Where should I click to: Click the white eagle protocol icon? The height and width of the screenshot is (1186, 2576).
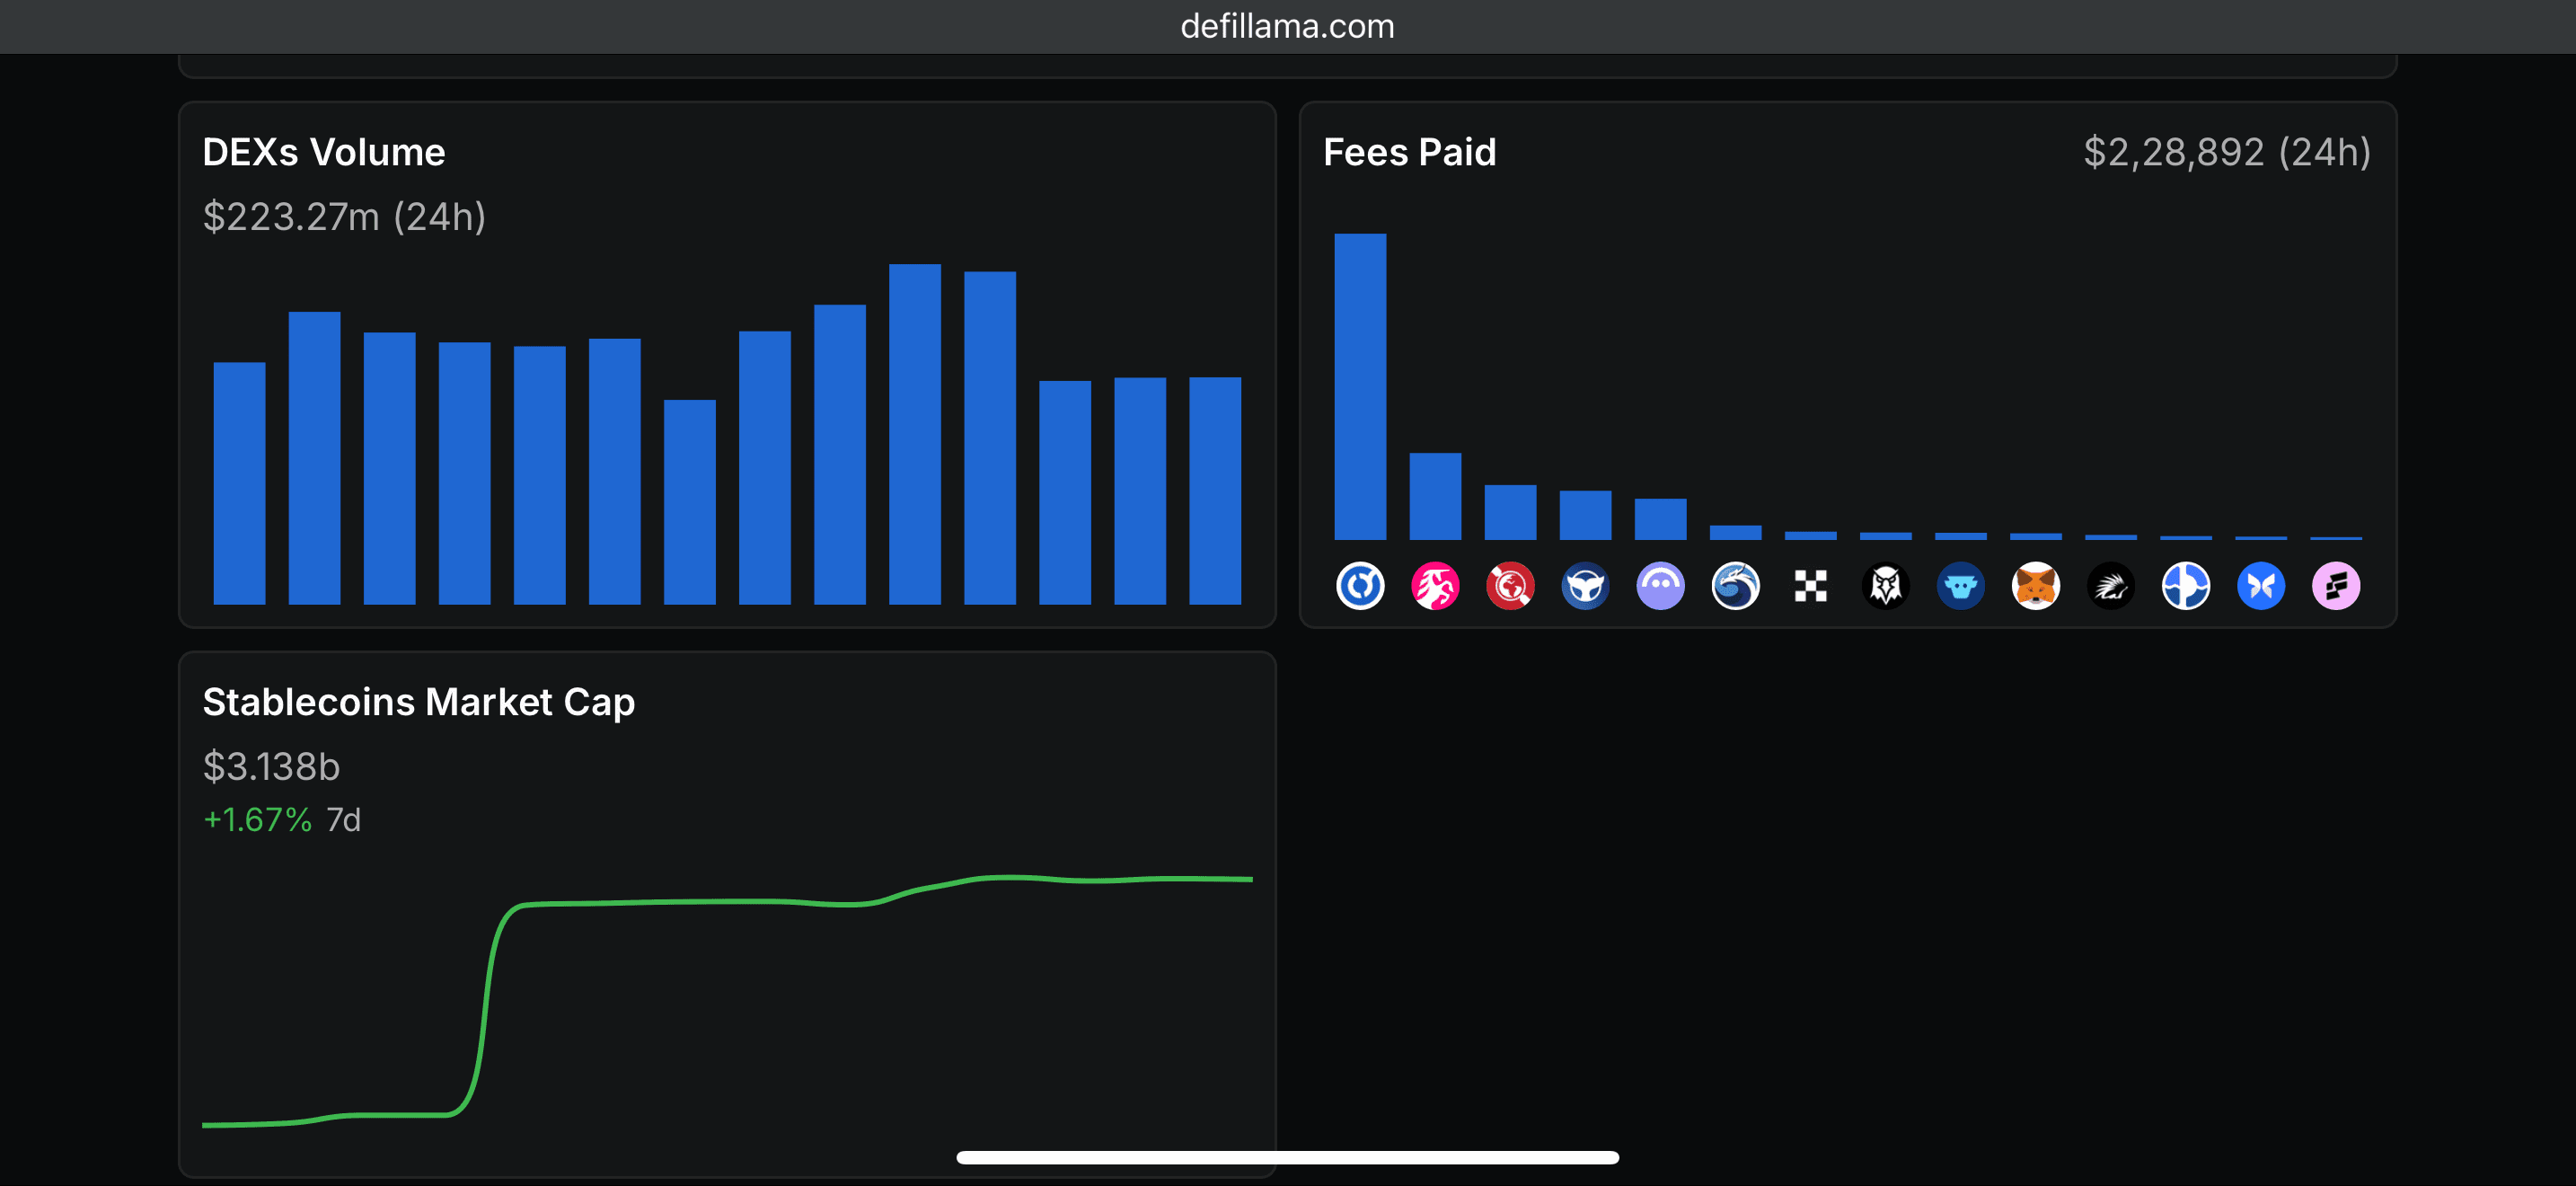pyautogui.click(x=1885, y=586)
